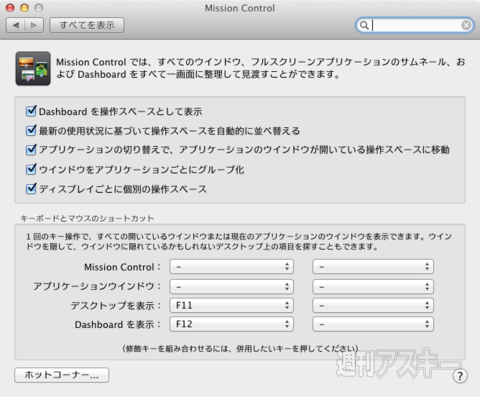Click the 'Dashboard を表示 :' label
This screenshot has width=480, height=397.
[118, 324]
